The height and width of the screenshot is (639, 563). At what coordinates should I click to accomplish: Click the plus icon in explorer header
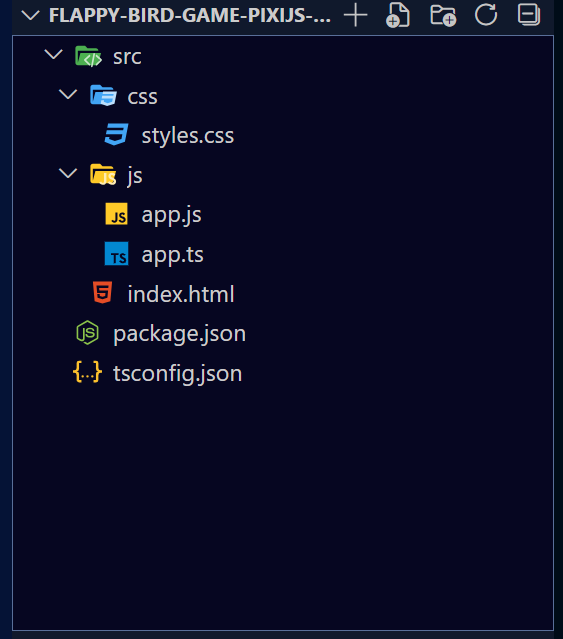(356, 15)
